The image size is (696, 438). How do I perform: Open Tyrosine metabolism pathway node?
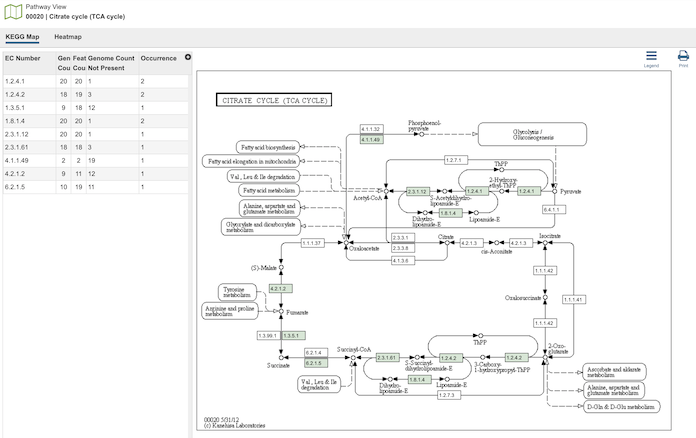(x=237, y=292)
